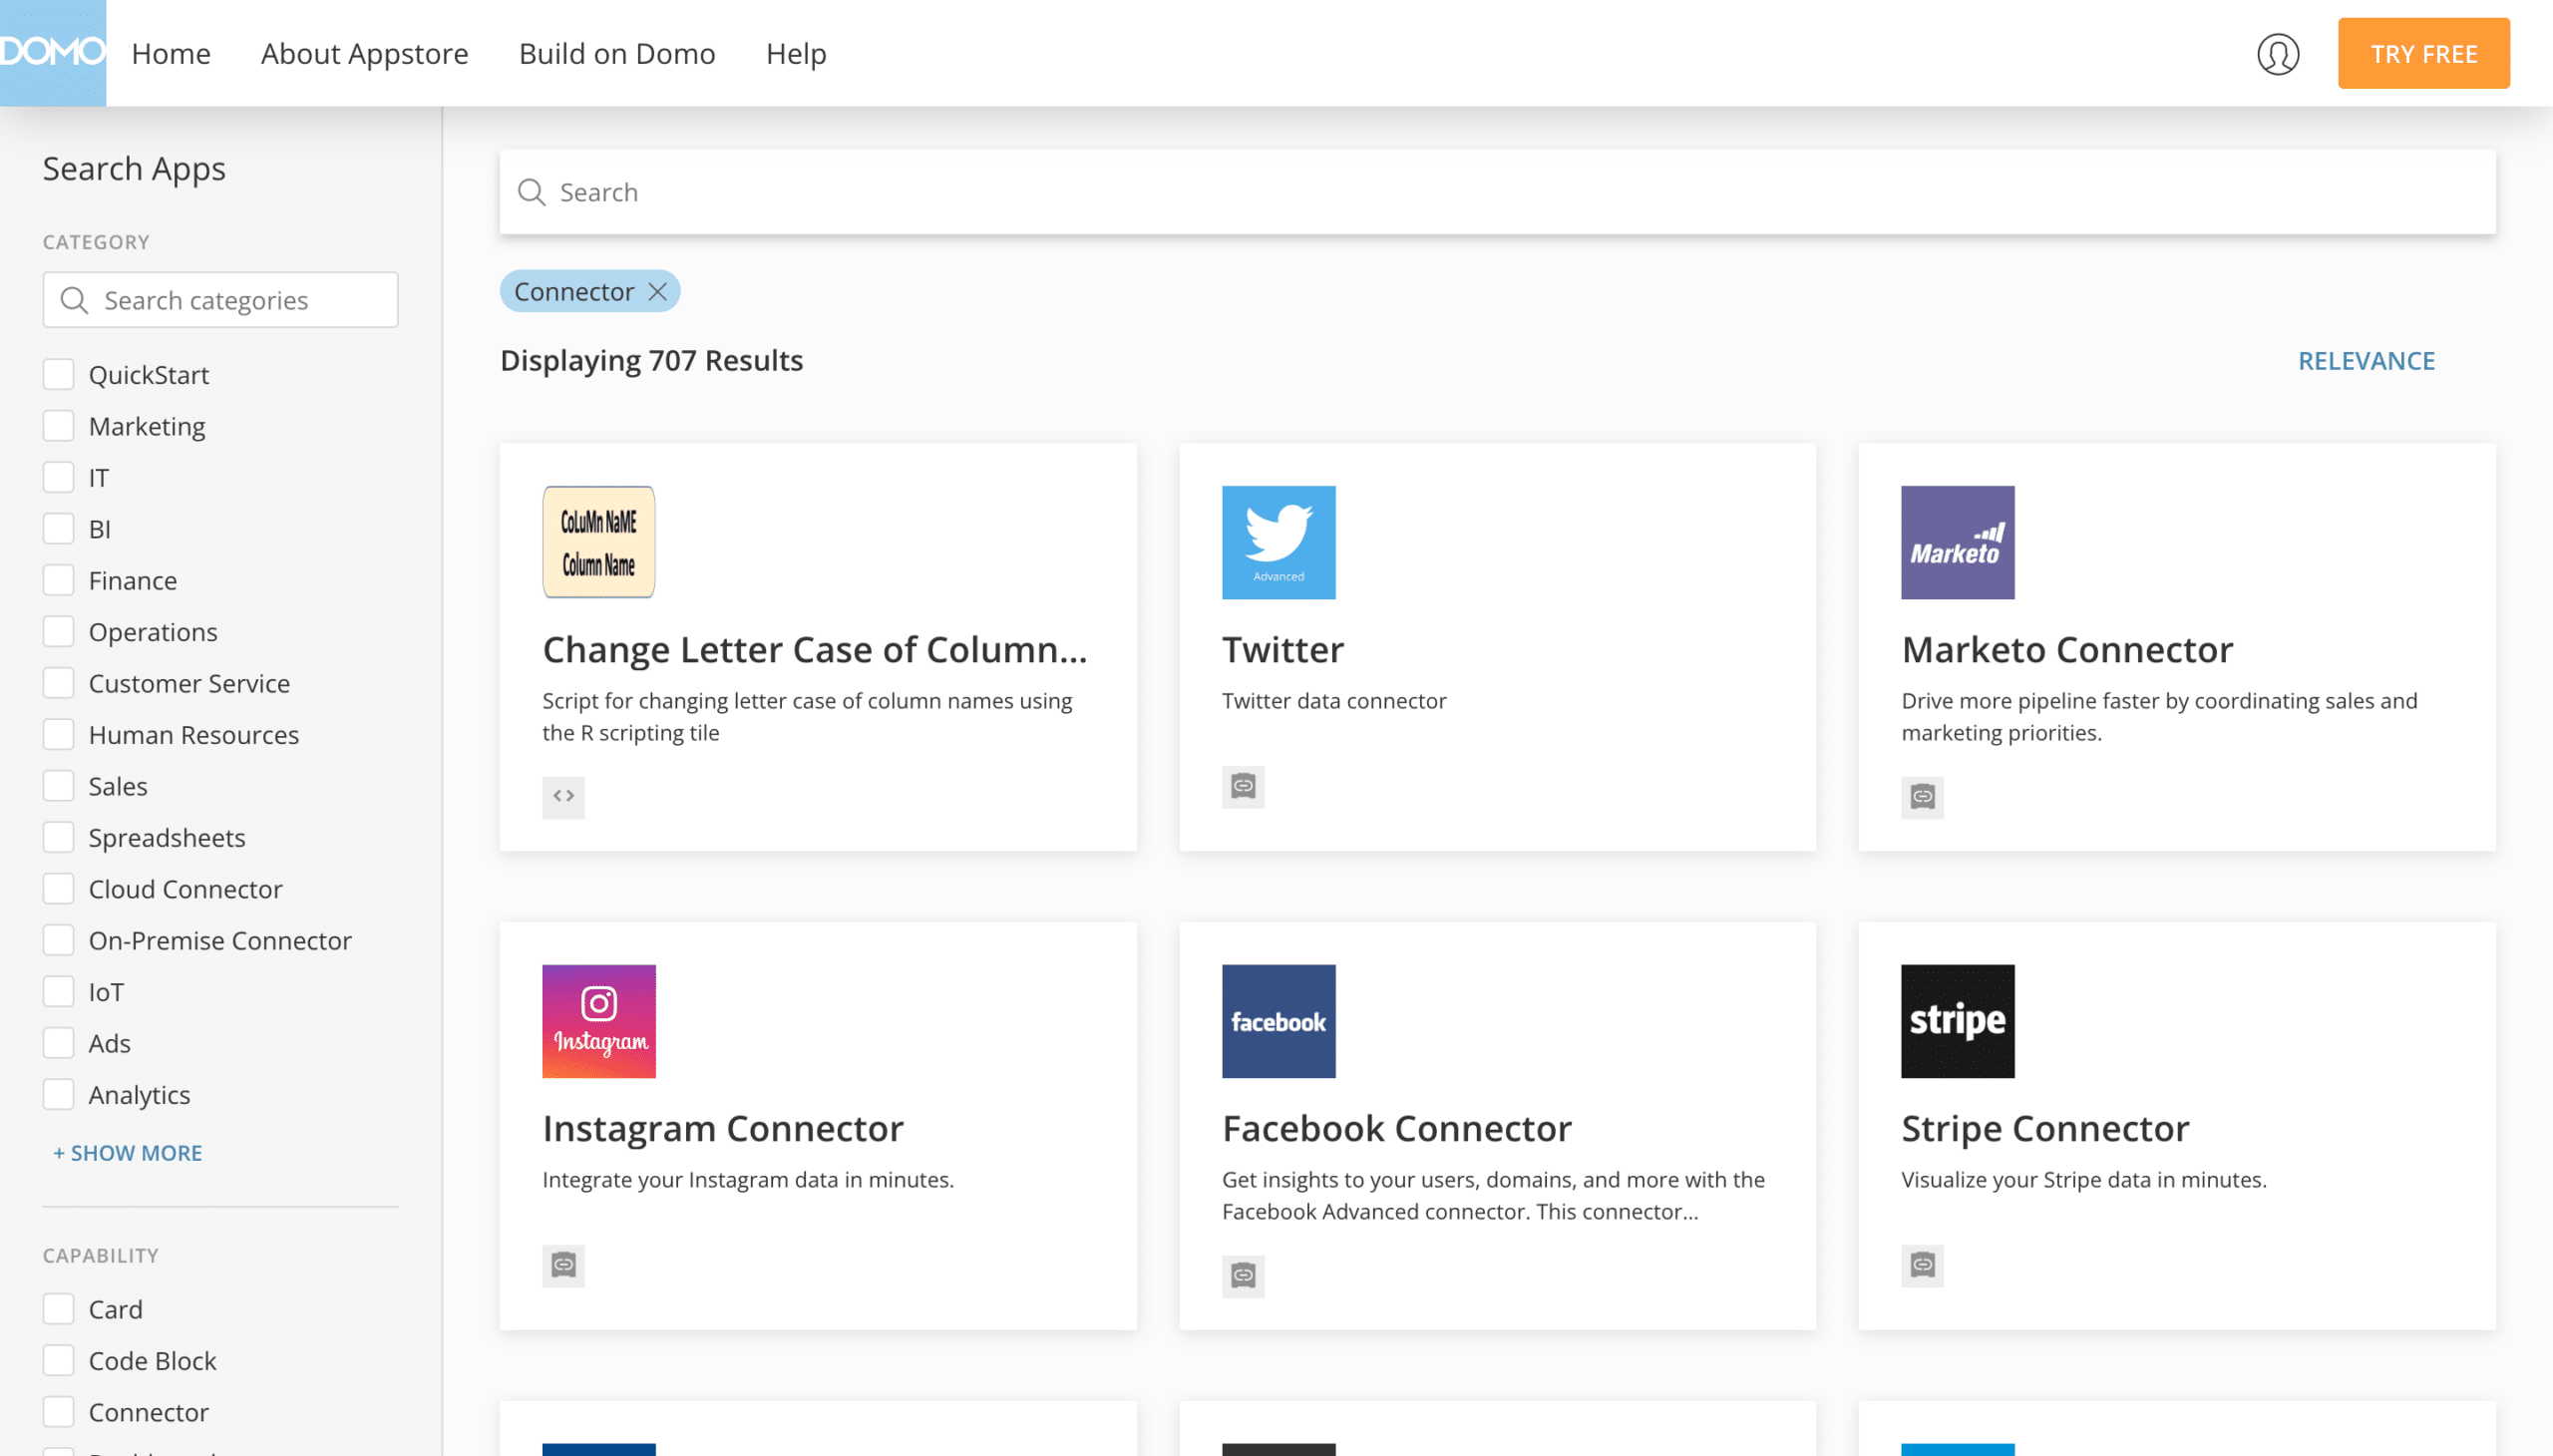Click the Twitter bird app icon

pyautogui.click(x=1278, y=542)
